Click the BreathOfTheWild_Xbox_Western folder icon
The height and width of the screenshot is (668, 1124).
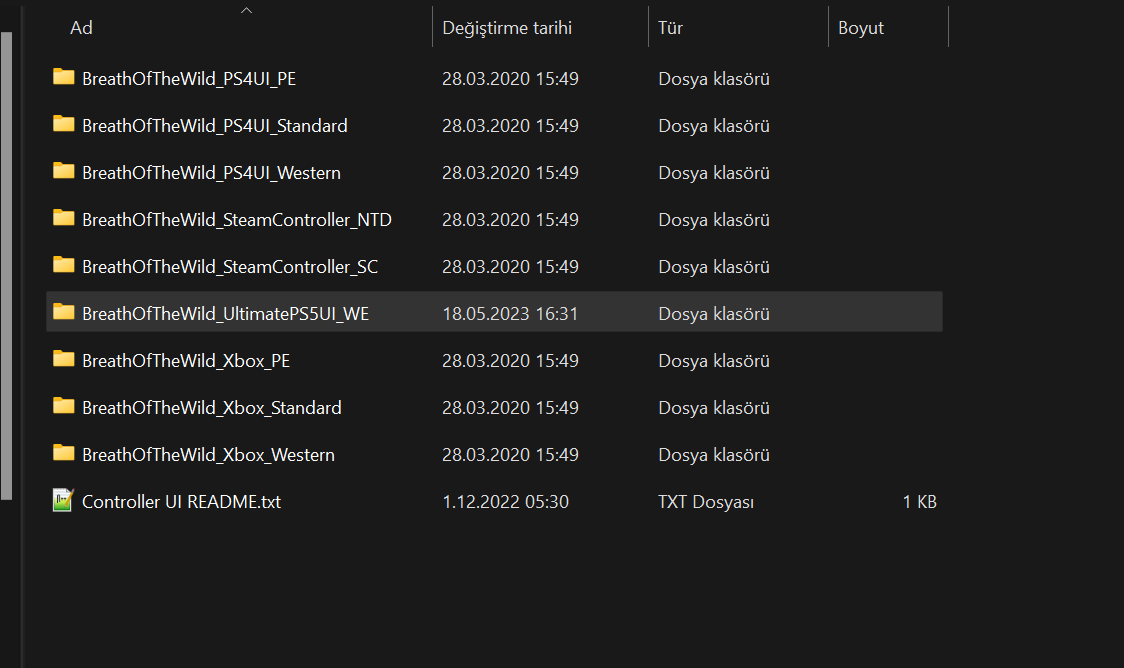tap(64, 453)
